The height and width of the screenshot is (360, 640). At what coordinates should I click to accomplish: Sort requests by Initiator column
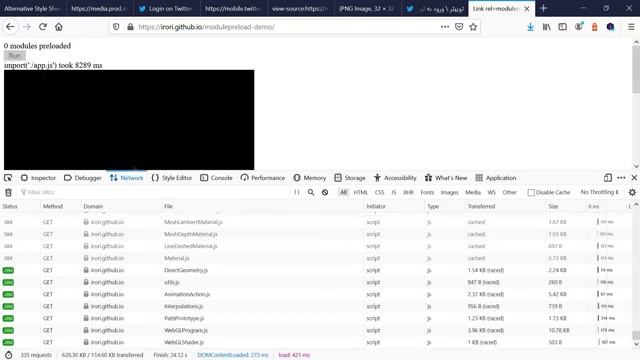(x=394, y=206)
